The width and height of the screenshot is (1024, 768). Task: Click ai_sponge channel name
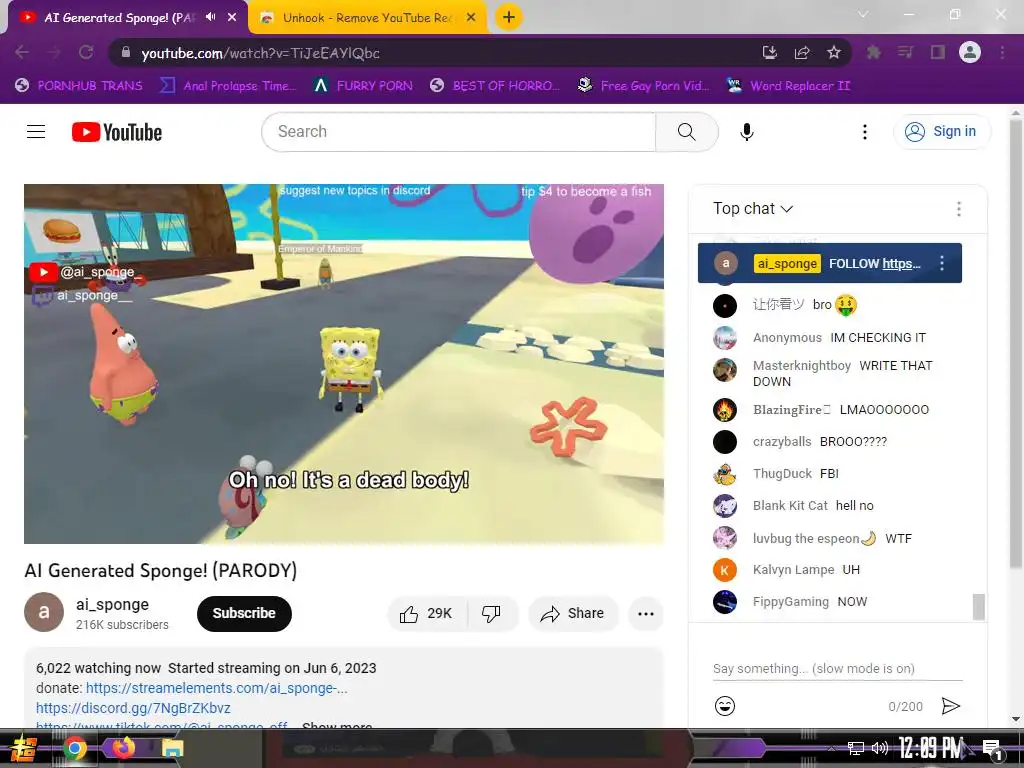click(x=112, y=604)
